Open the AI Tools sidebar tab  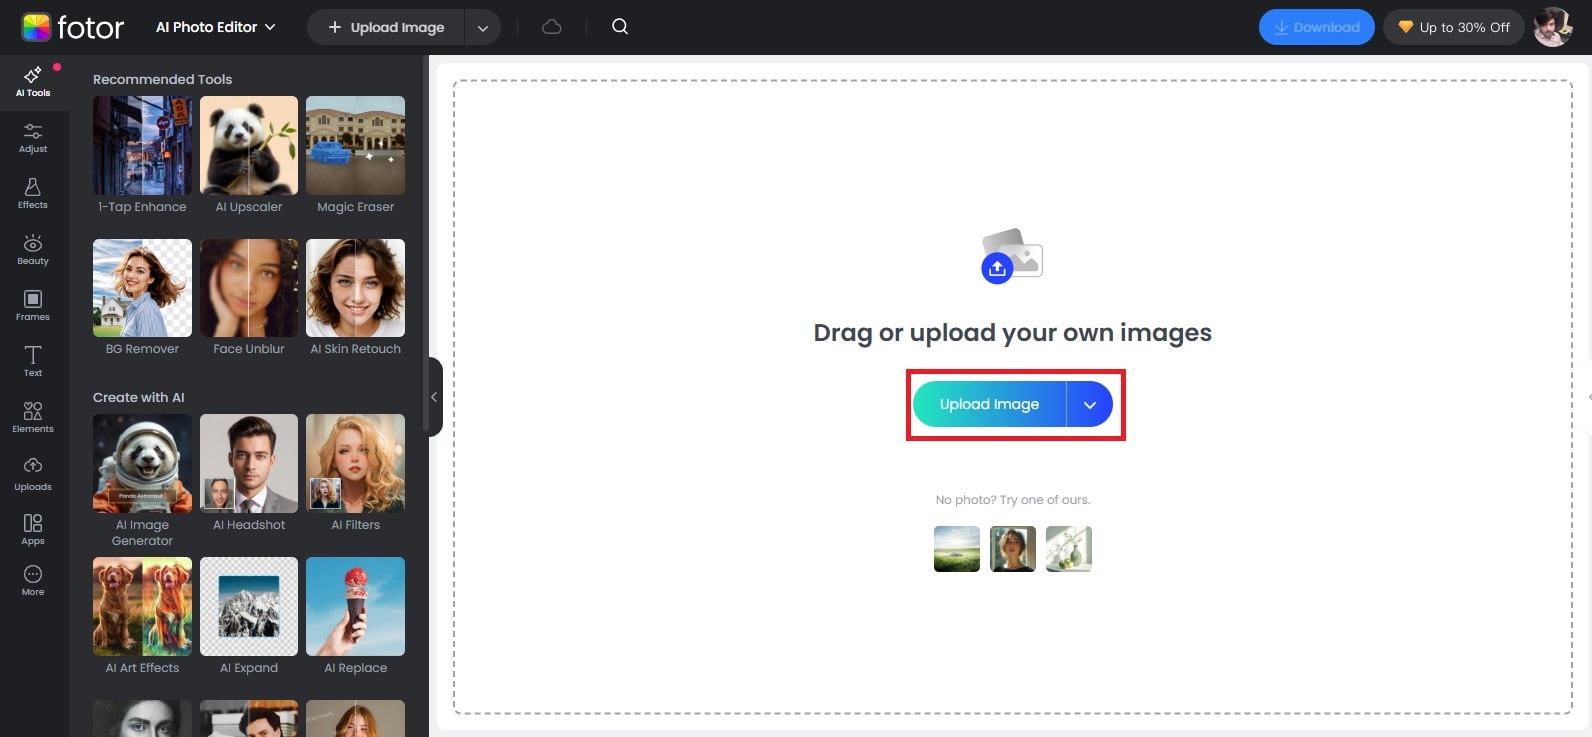pyautogui.click(x=33, y=81)
